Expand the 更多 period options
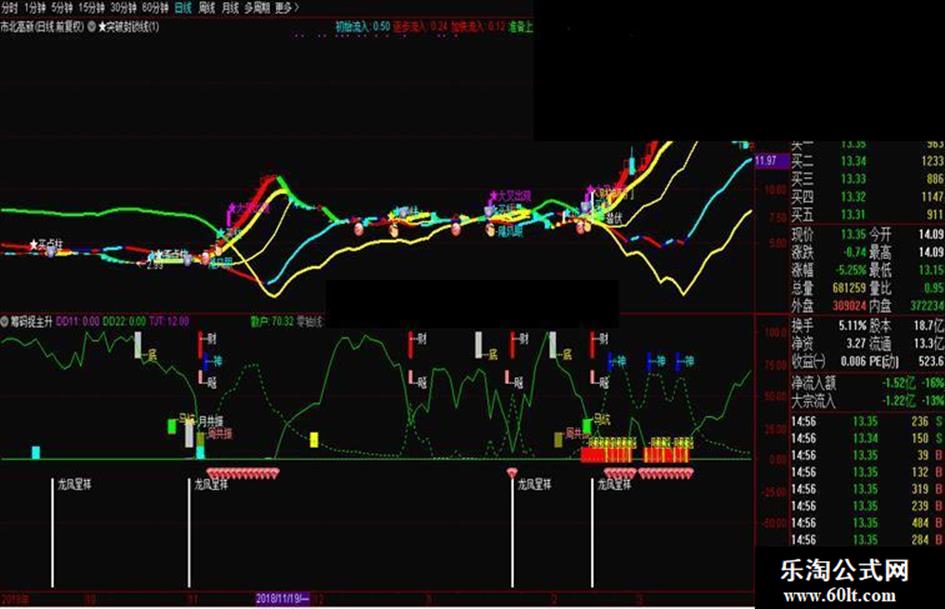This screenshot has height=609, width=945. pyautogui.click(x=286, y=8)
